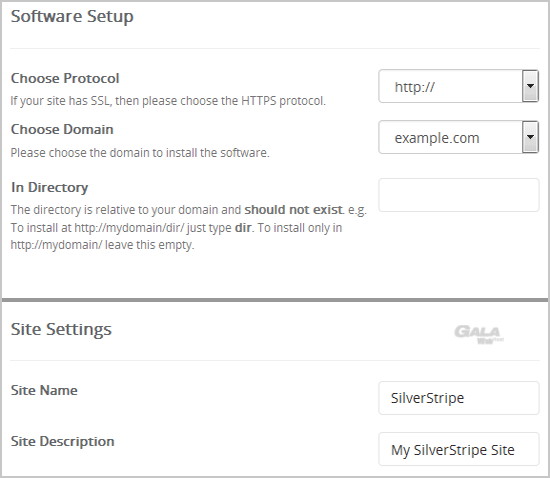Image resolution: width=550 pixels, height=478 pixels.
Task: Click the SSL HTTPS protocol hint text
Action: (168, 101)
